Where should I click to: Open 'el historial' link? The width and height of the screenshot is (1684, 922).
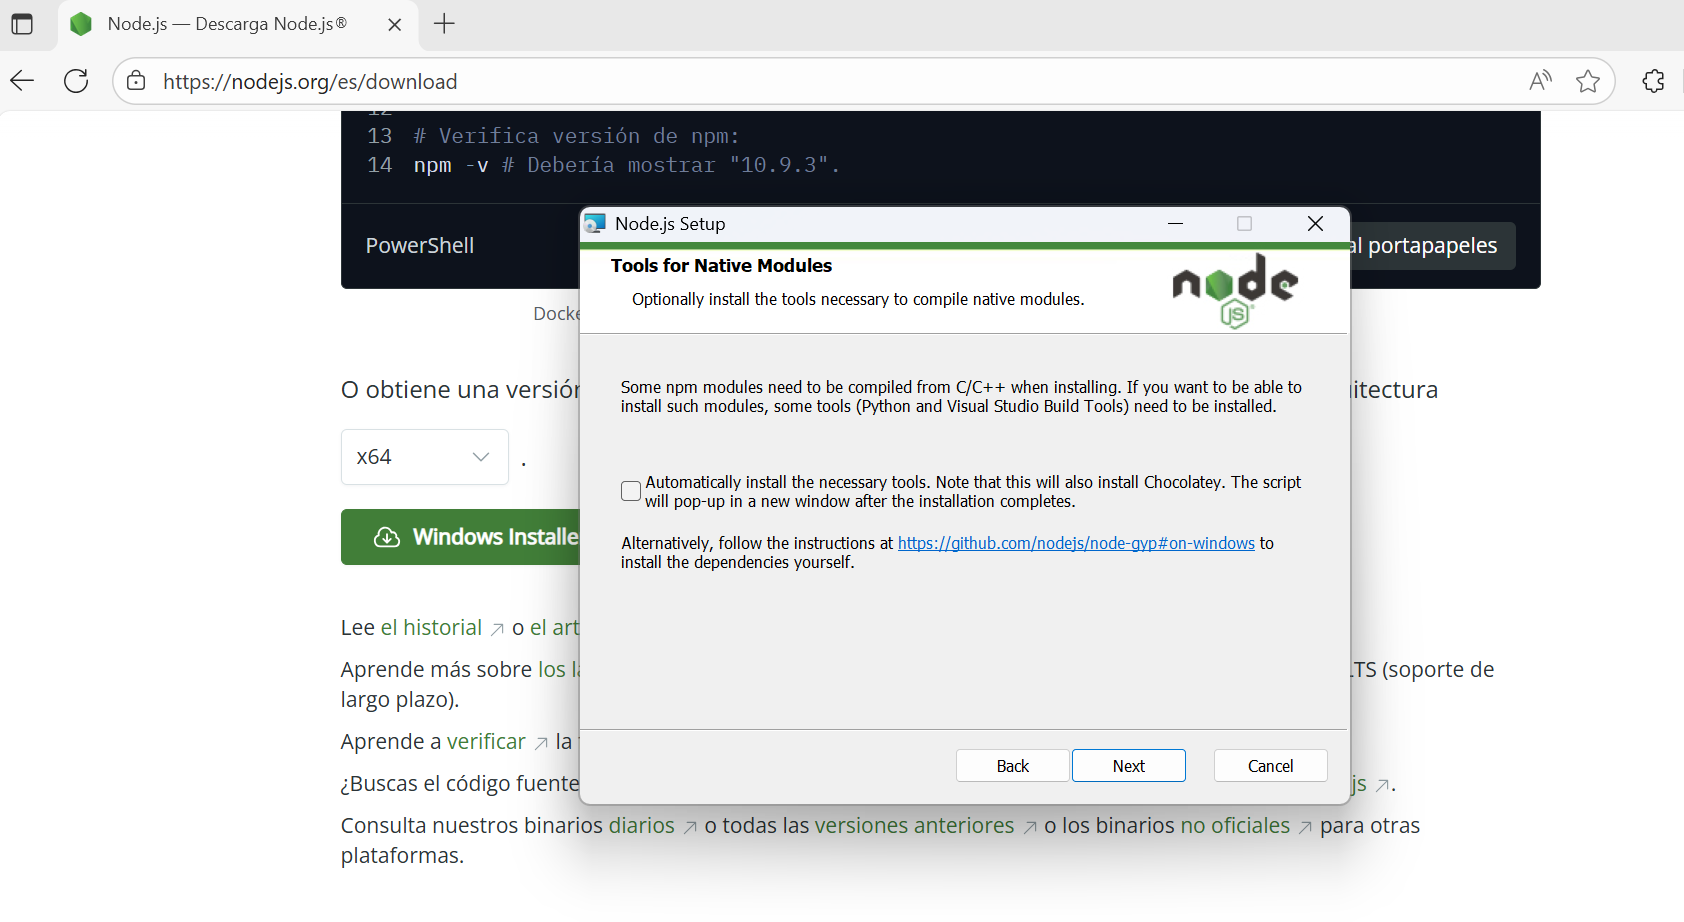pyautogui.click(x=431, y=627)
